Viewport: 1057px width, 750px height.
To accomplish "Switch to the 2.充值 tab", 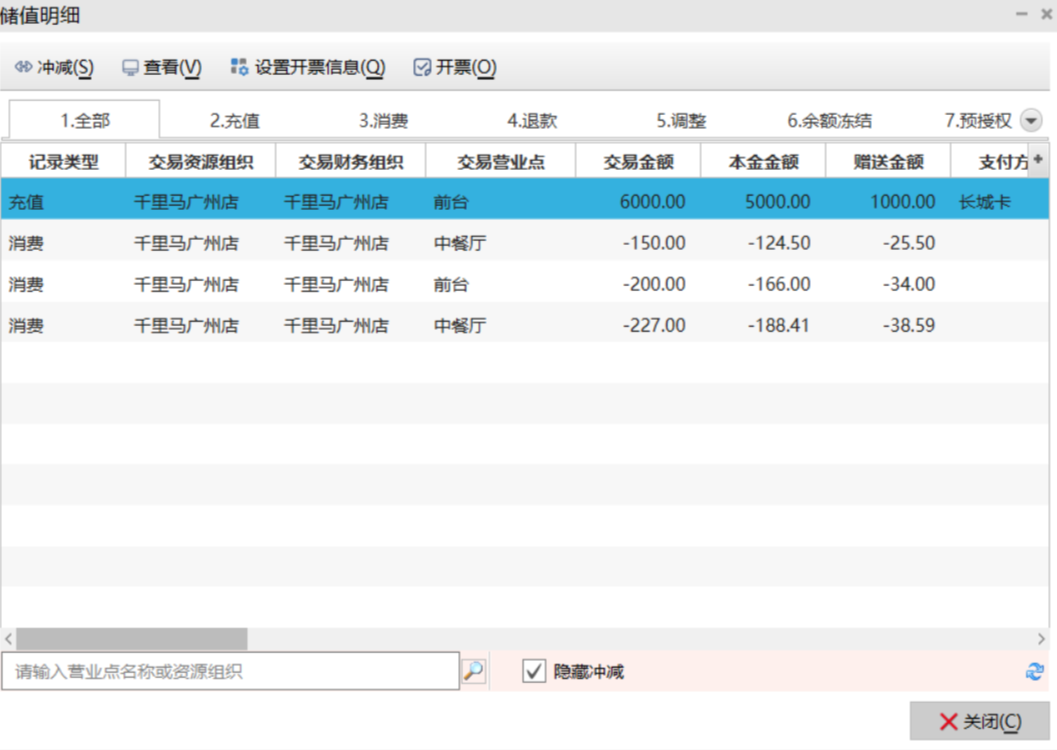I will click(x=234, y=121).
